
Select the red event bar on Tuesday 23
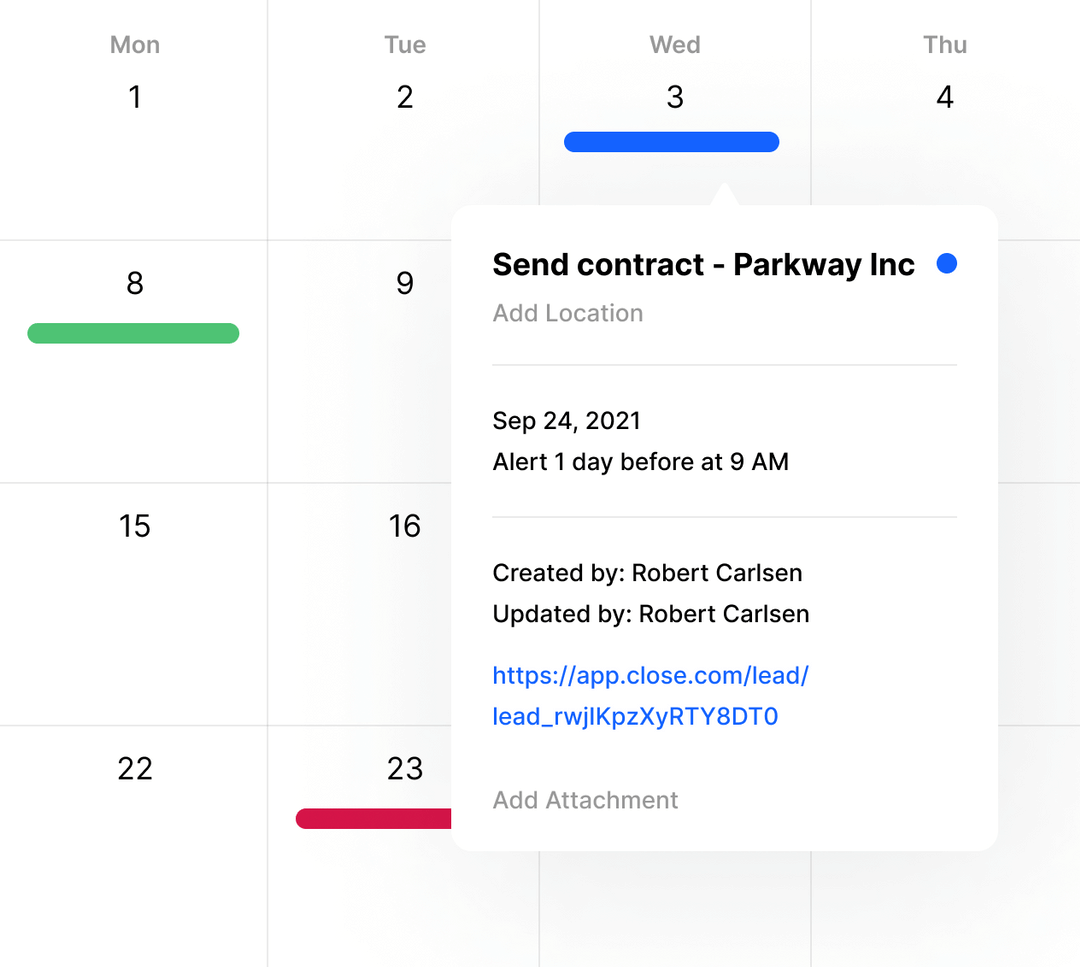pyautogui.click(x=374, y=819)
